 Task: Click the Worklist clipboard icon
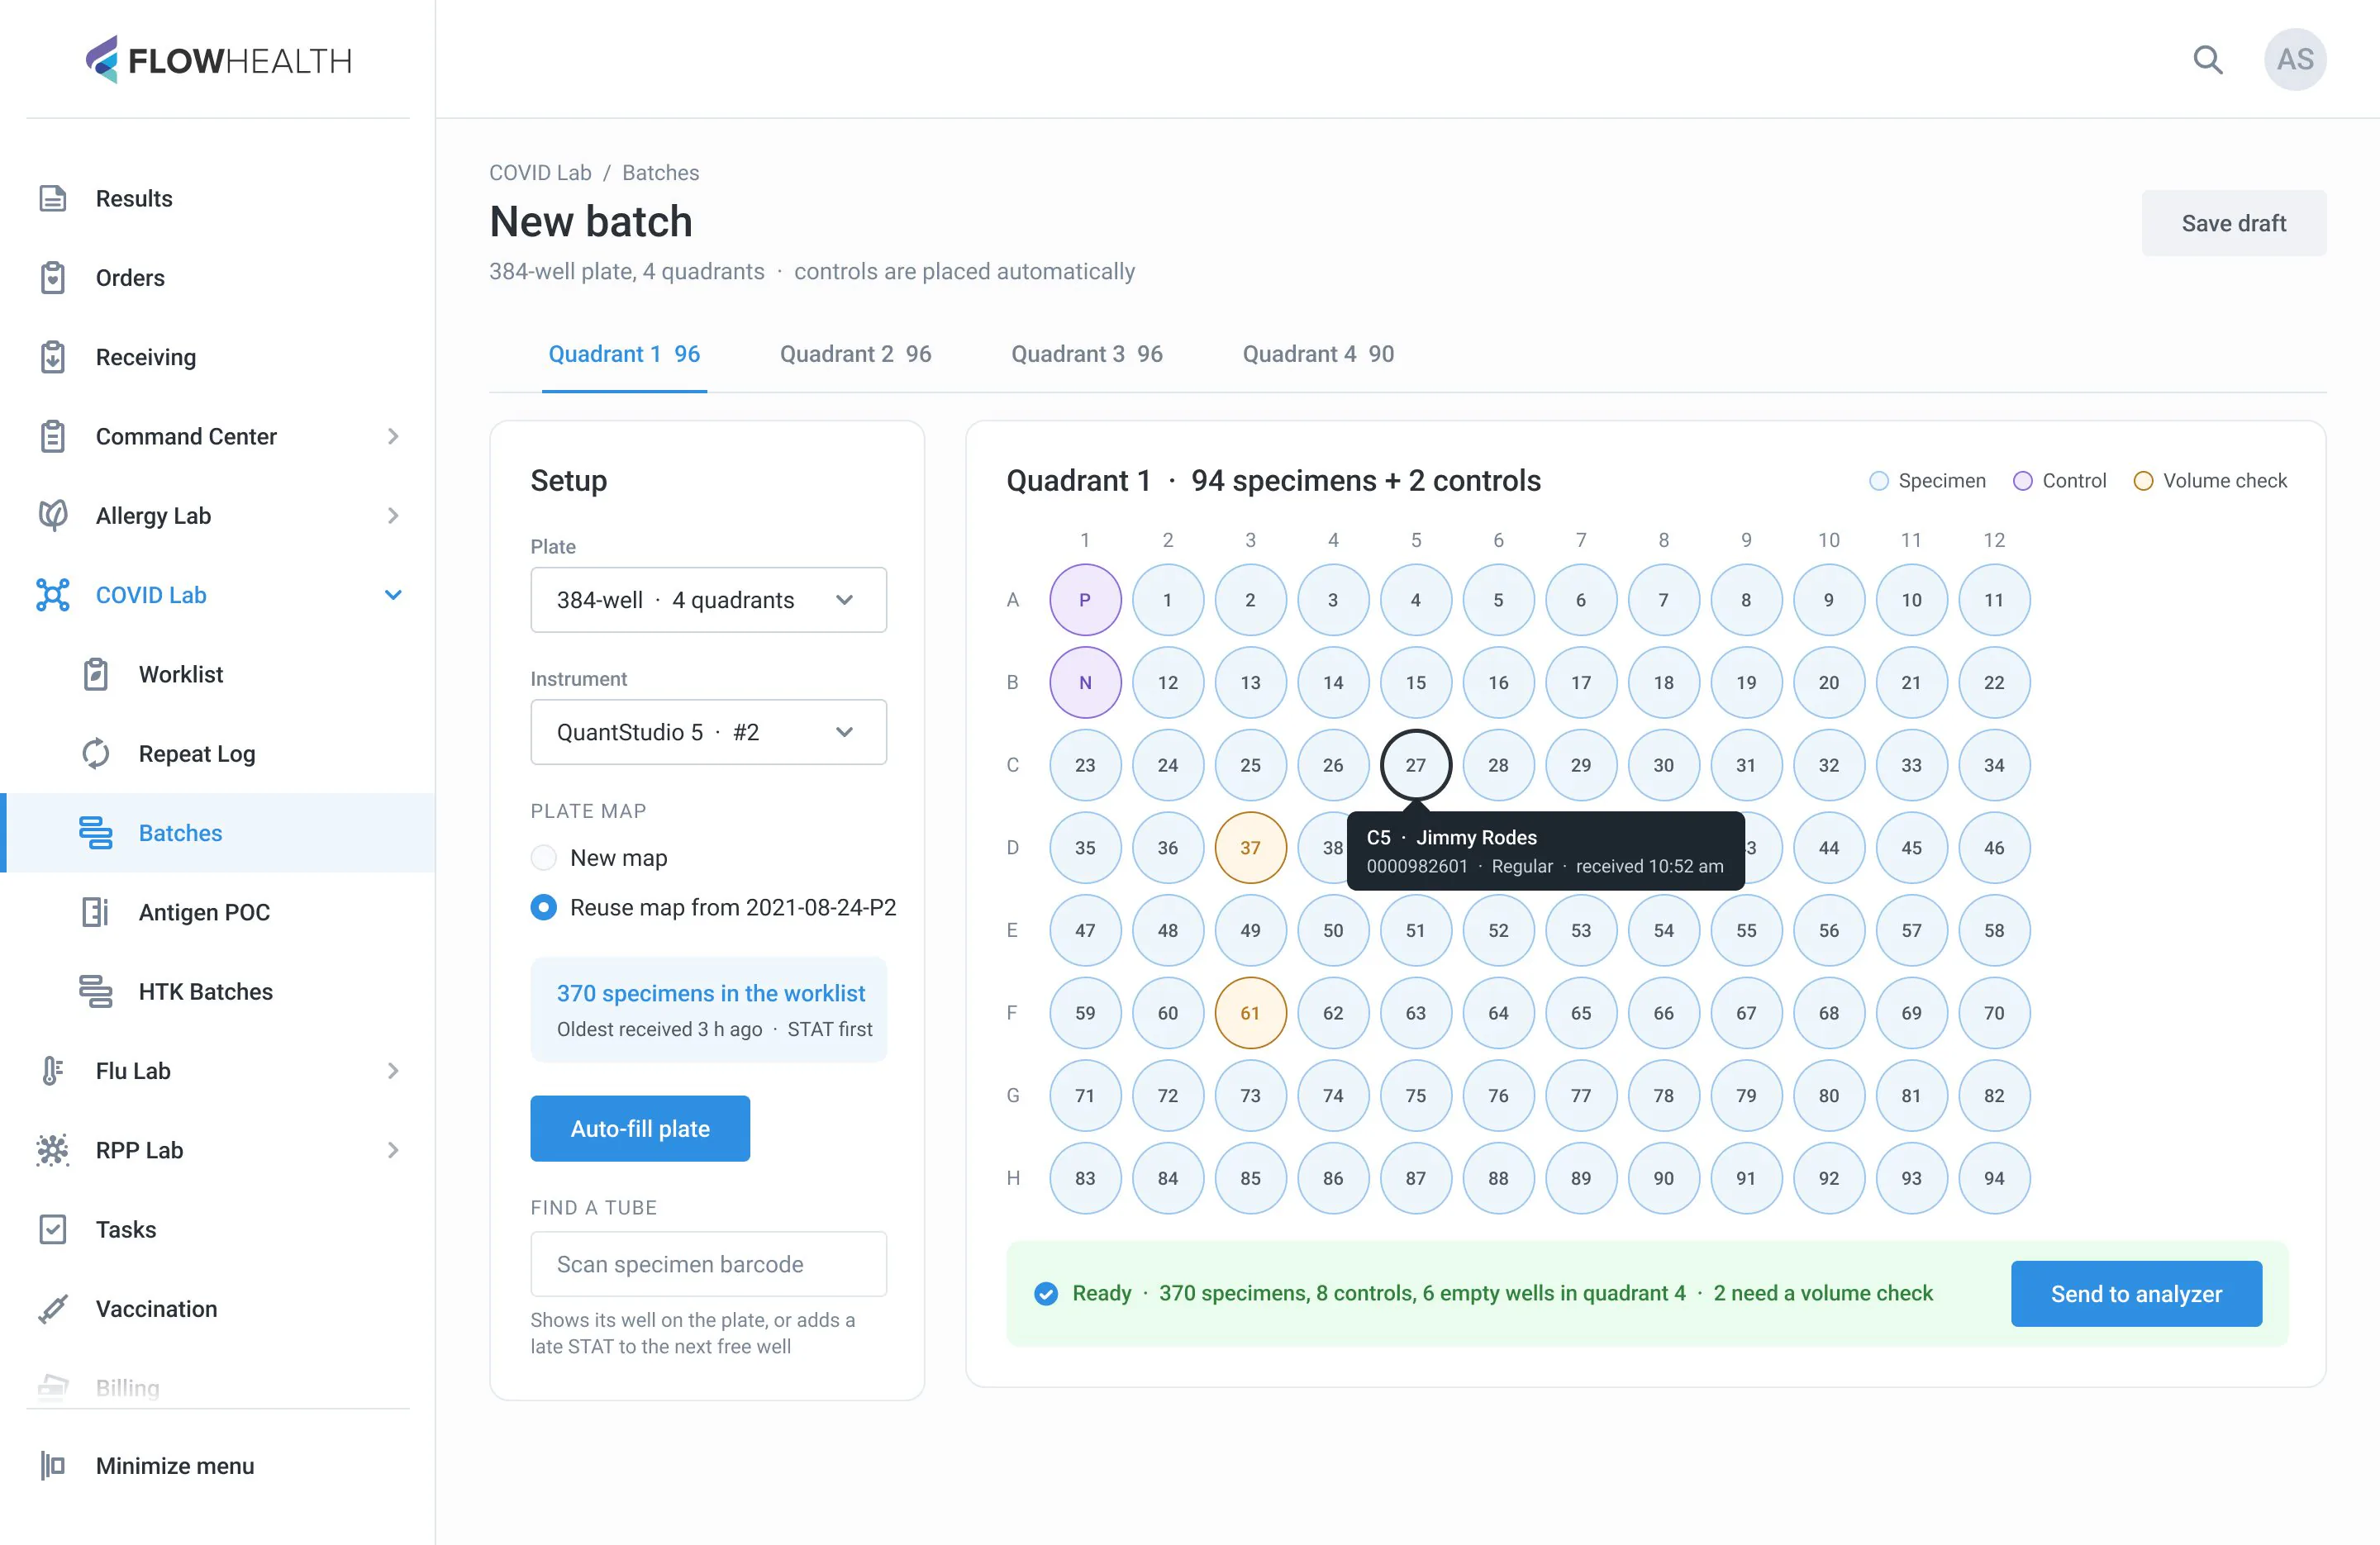[96, 674]
